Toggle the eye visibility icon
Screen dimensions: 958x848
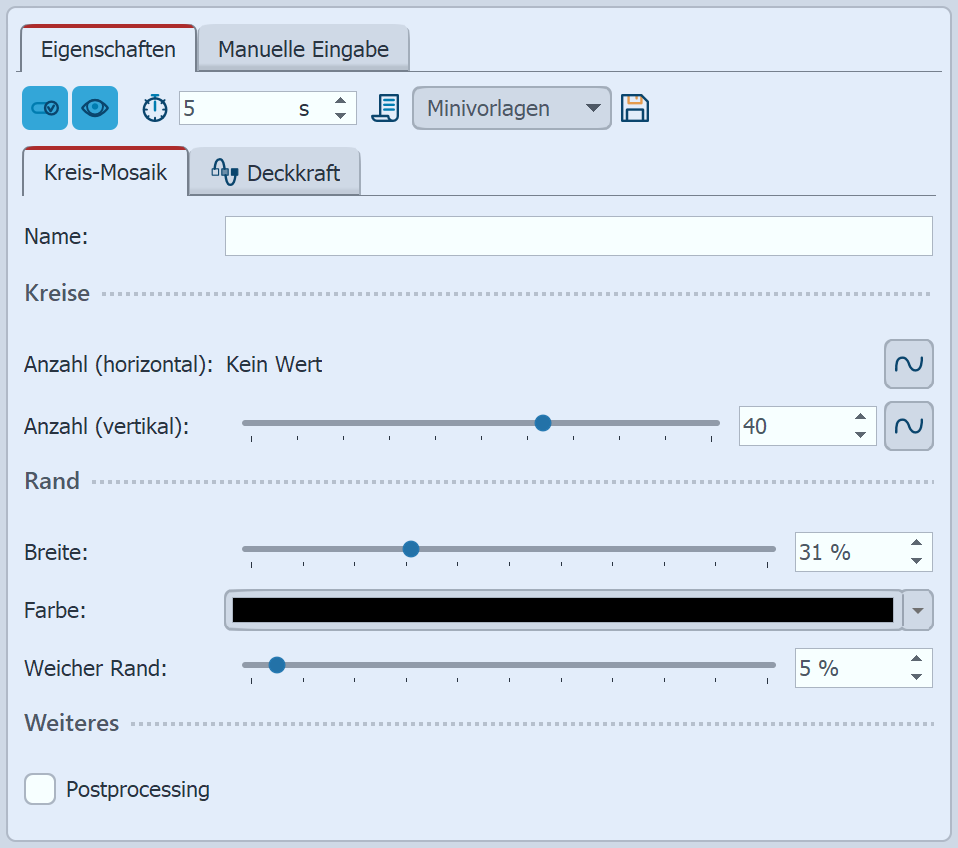pos(95,108)
